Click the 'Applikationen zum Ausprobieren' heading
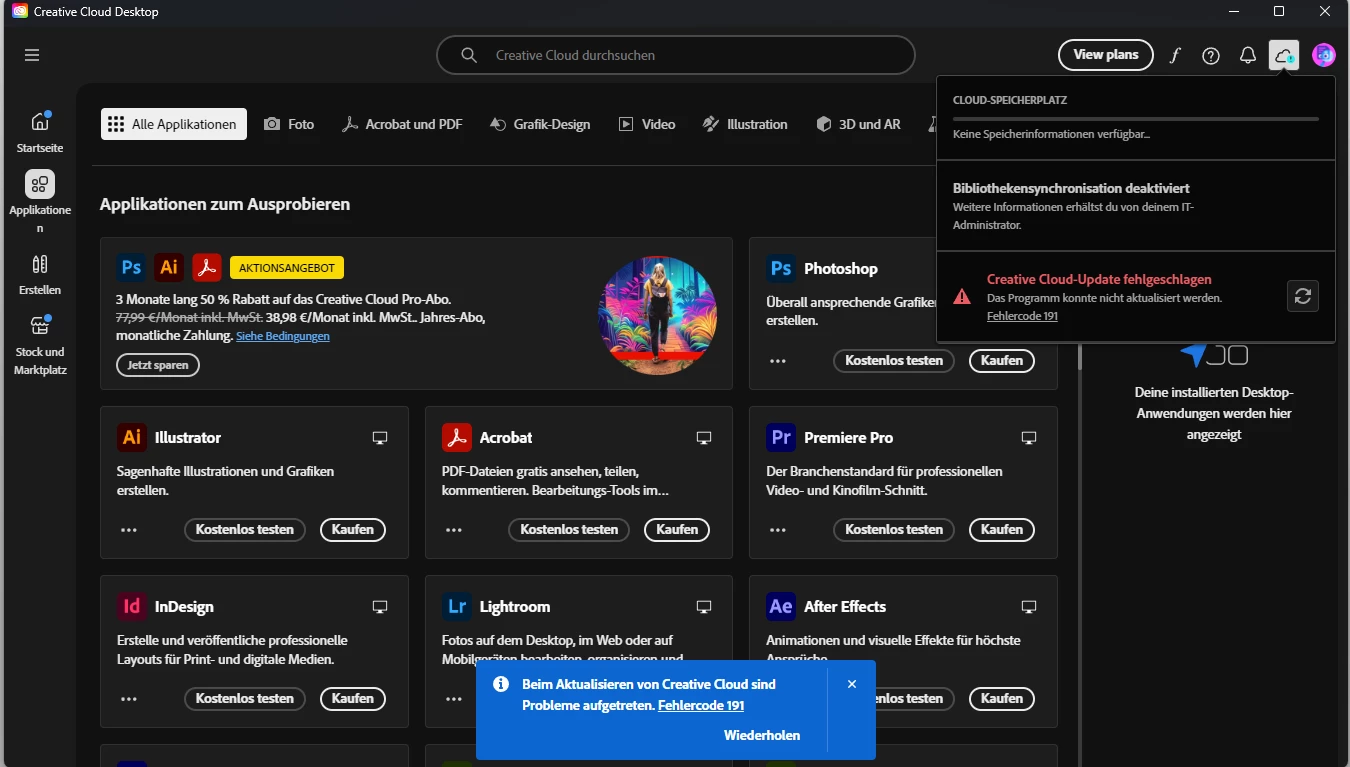1350x767 pixels. coord(225,204)
